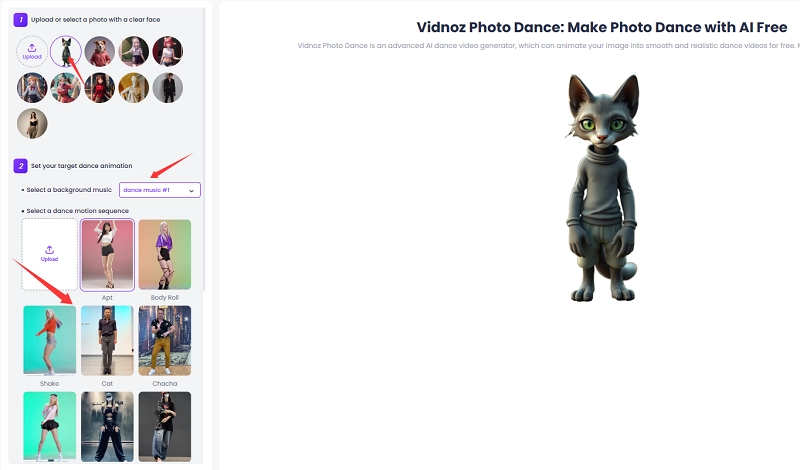
Task: Choose the Shake dance motion thumbnail
Action: pyautogui.click(x=49, y=340)
